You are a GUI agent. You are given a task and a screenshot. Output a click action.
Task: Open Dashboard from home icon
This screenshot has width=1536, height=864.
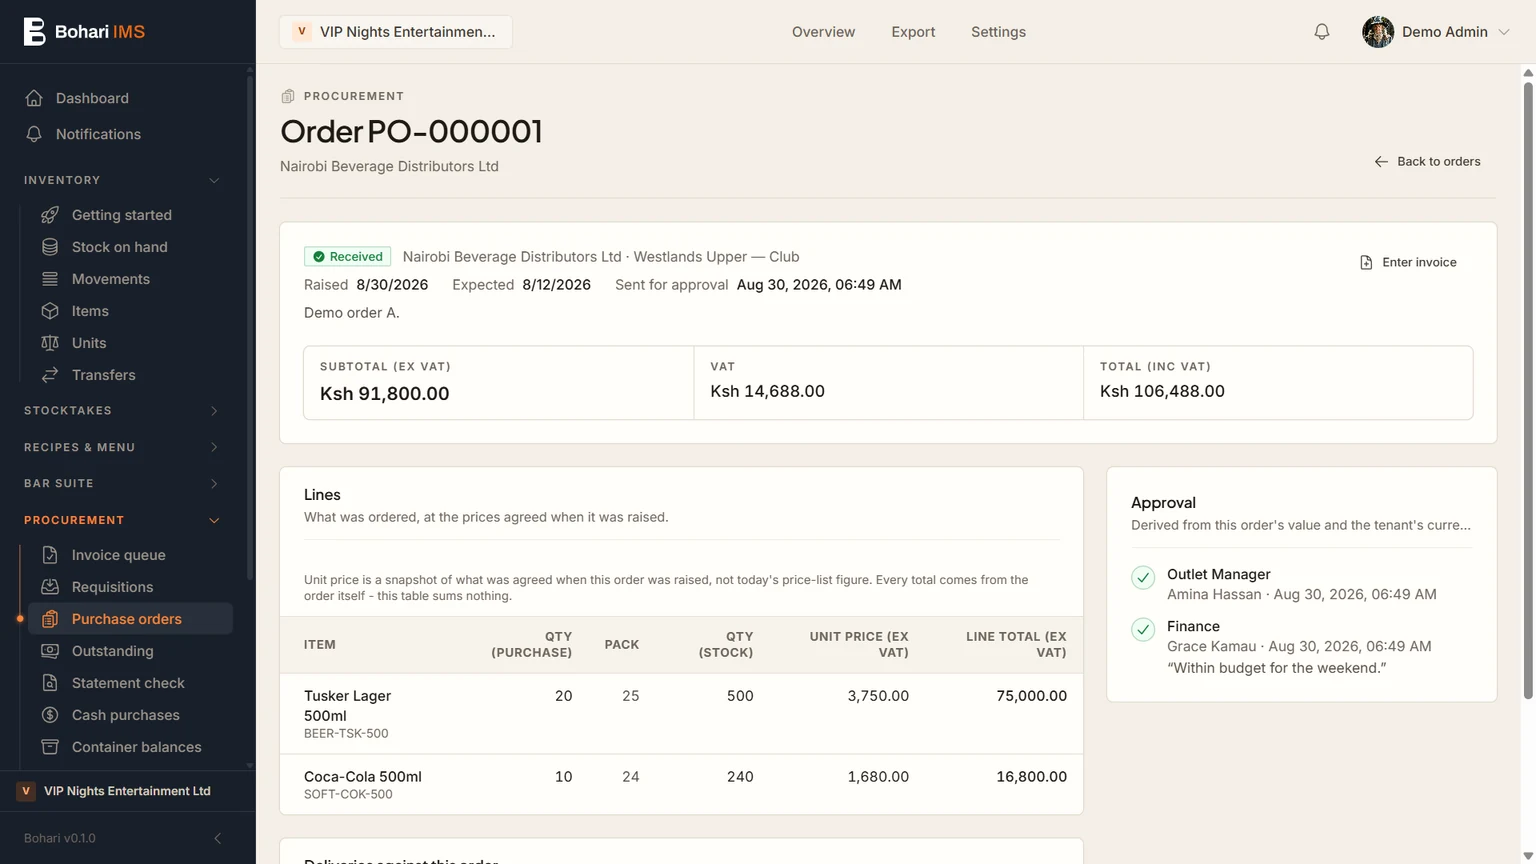[34, 98]
